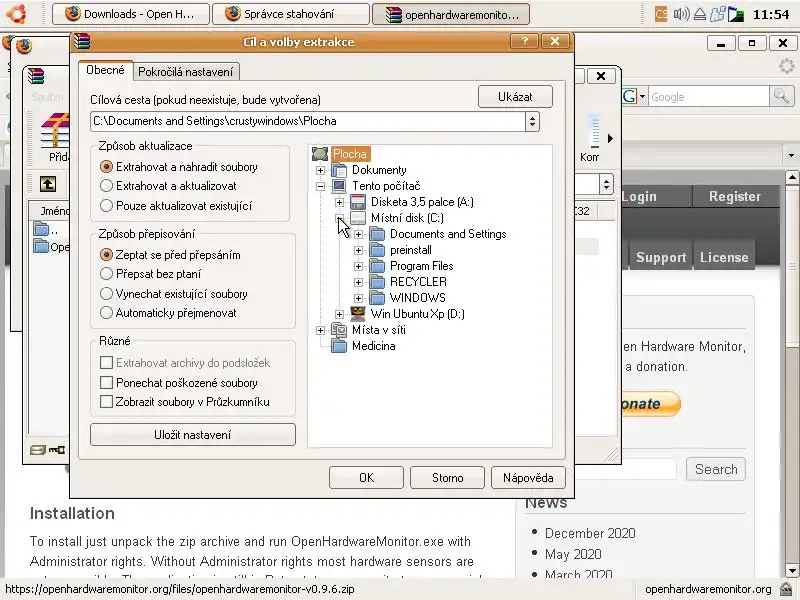
Task: Open the Support tab on website
Action: coord(661,257)
